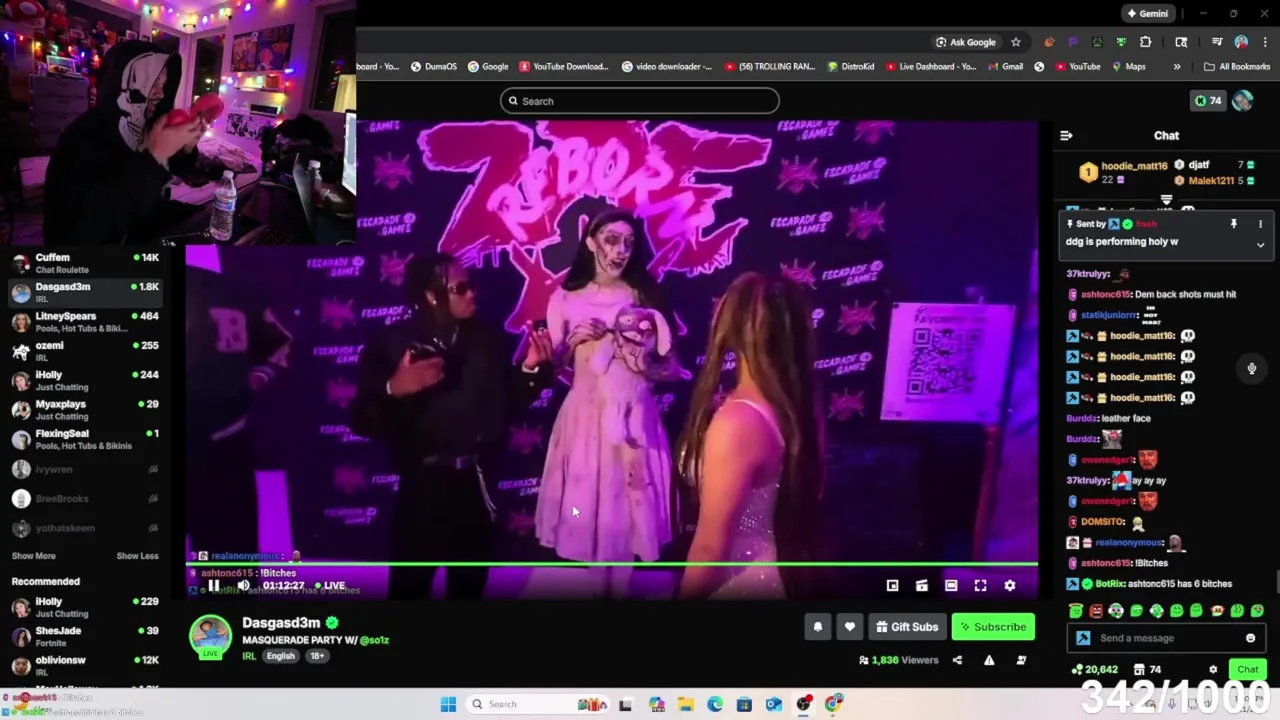Open Google Chrome from the taskbar
The height and width of the screenshot is (720, 1280).
pyautogui.click(x=833, y=704)
